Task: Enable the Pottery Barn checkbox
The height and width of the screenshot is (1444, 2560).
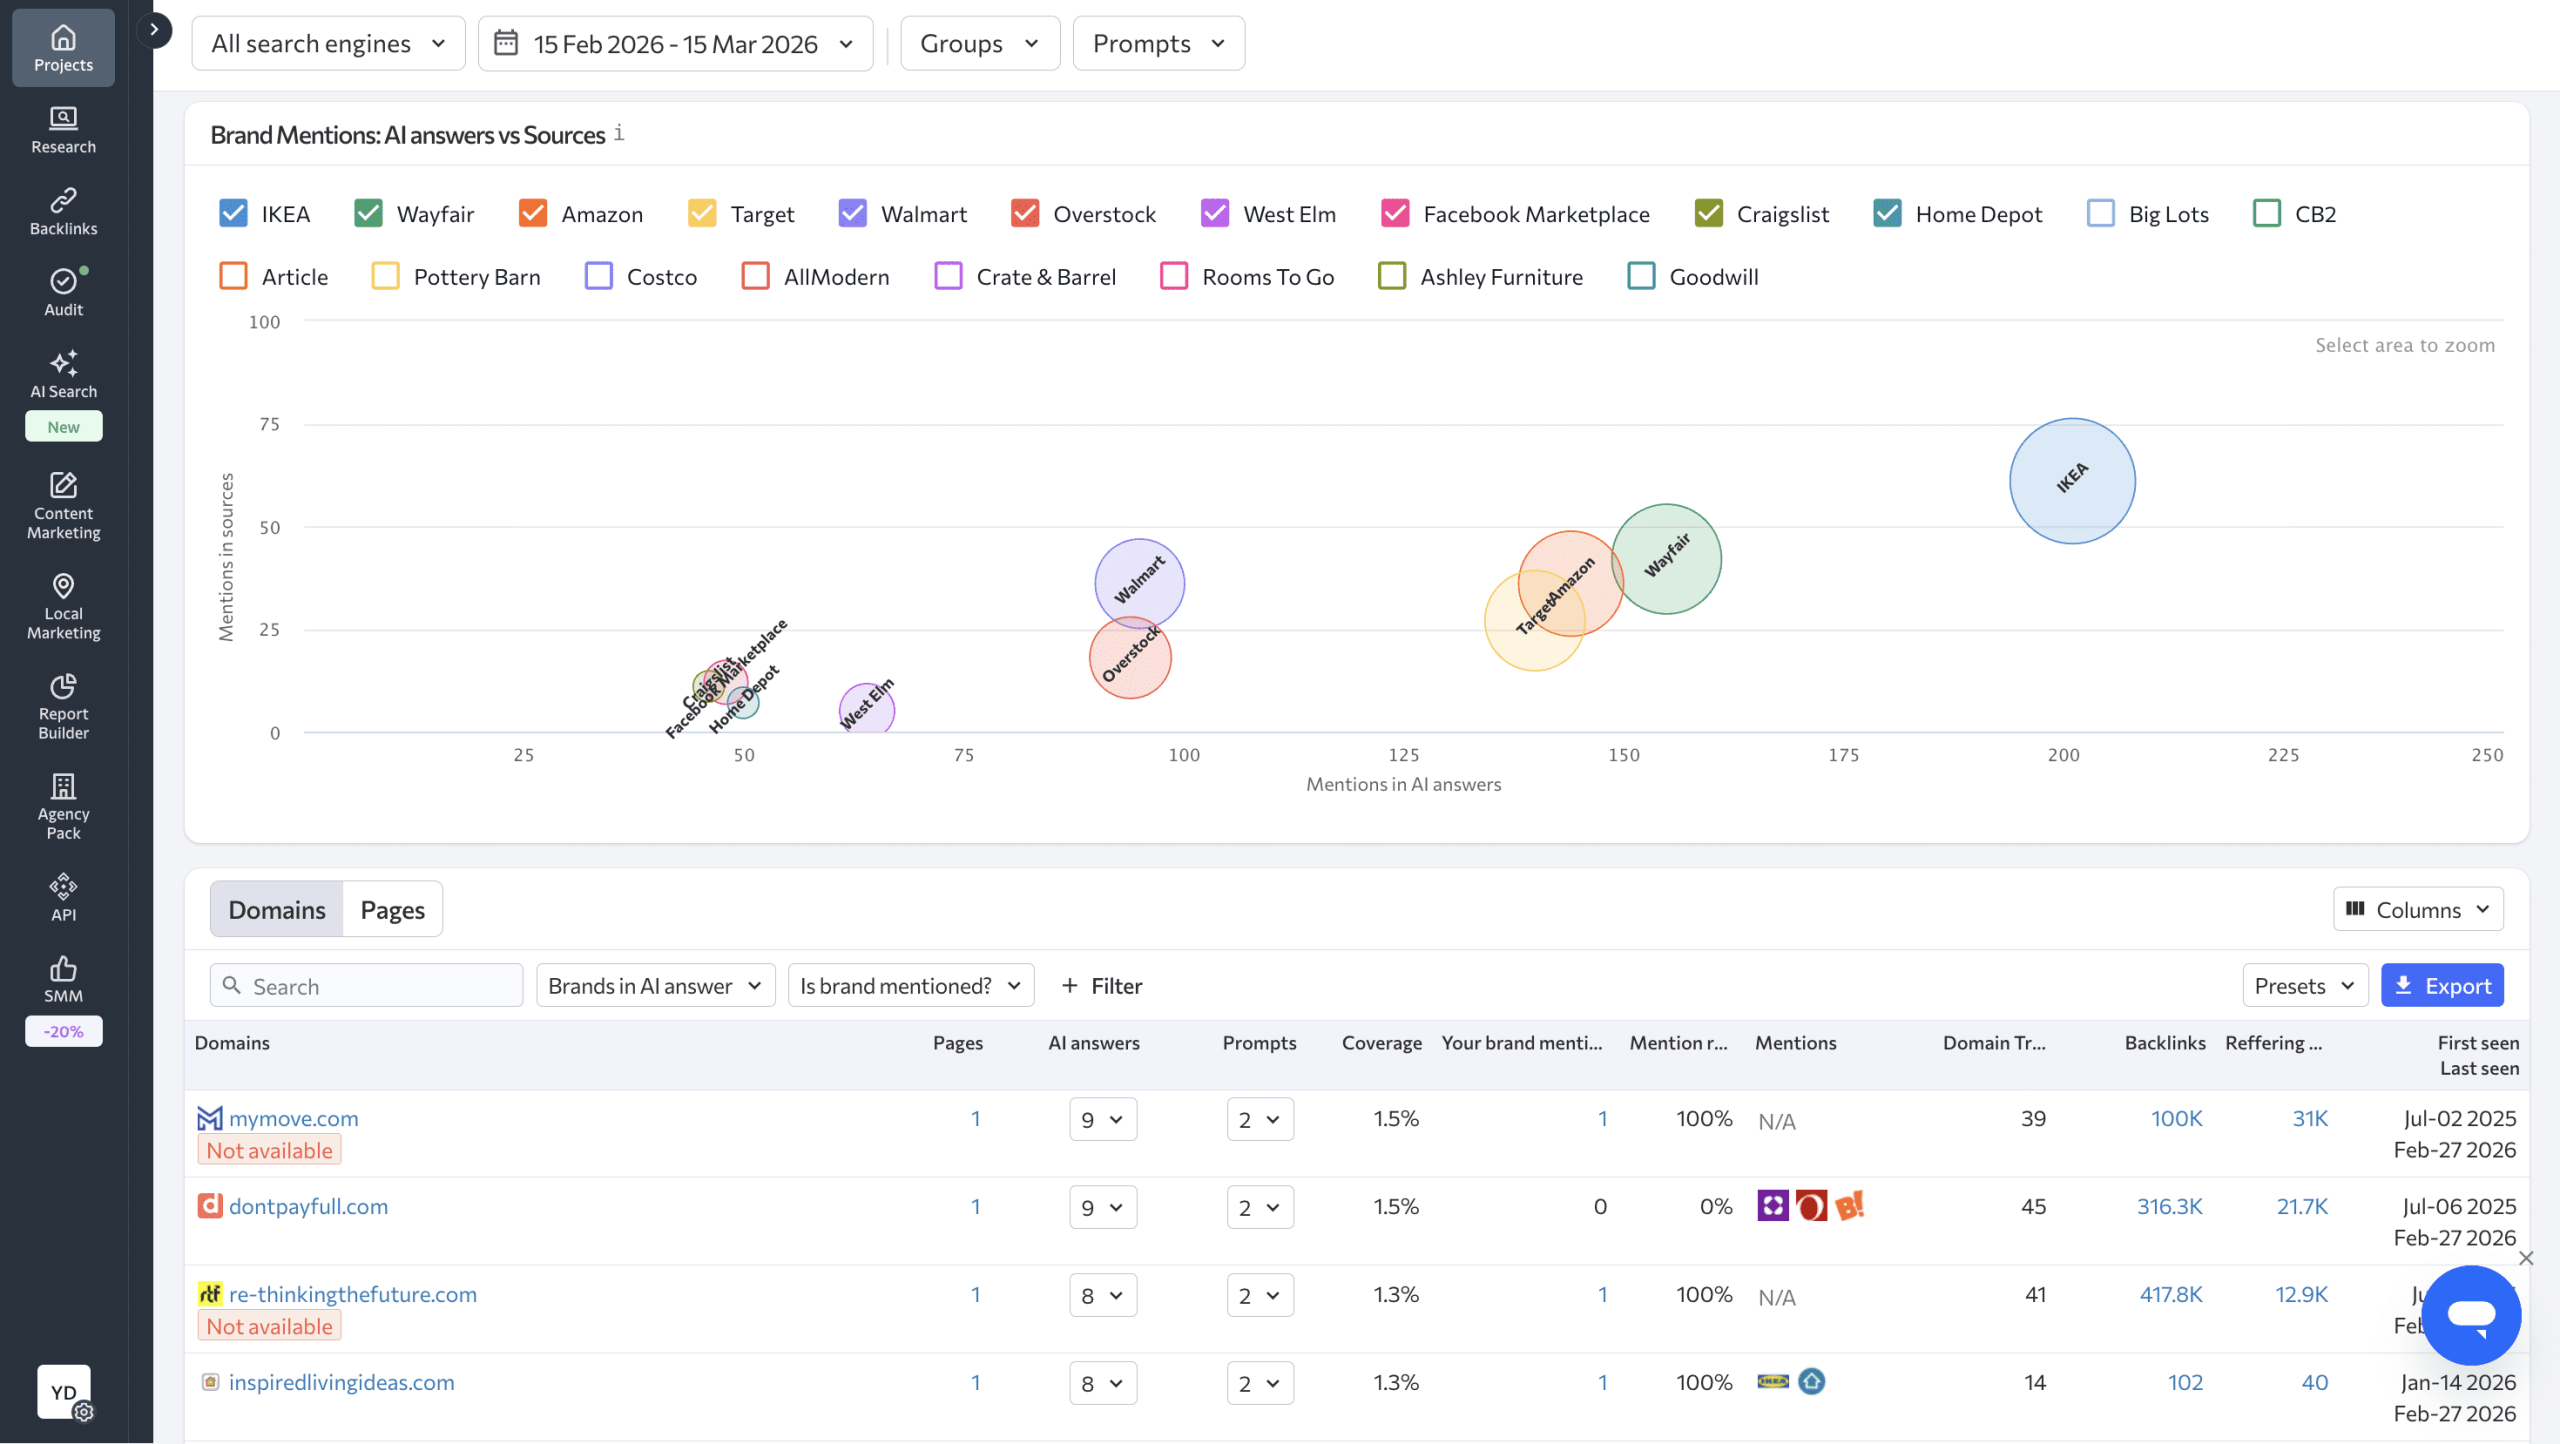Action: (385, 276)
